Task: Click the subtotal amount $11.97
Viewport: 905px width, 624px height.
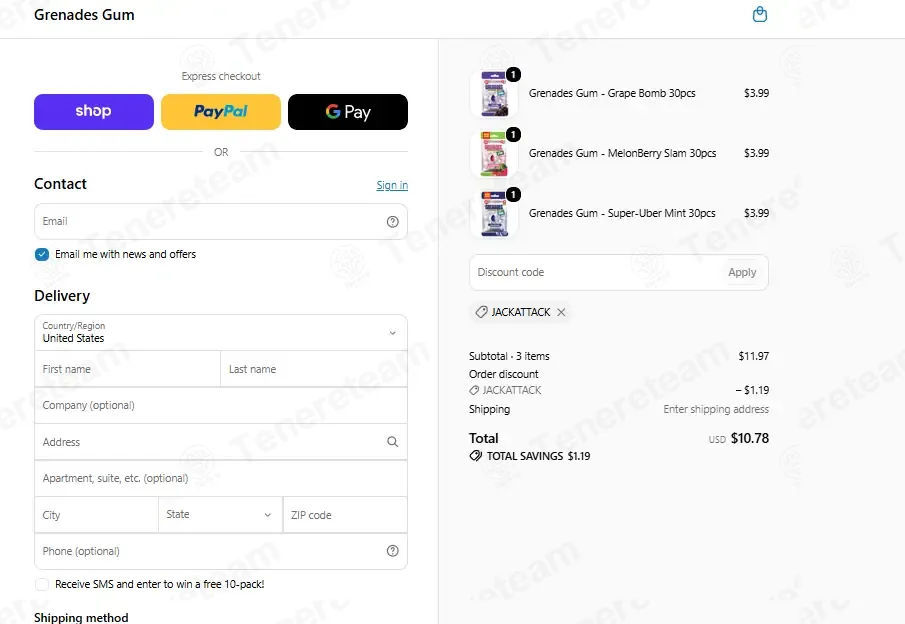Action: click(753, 356)
